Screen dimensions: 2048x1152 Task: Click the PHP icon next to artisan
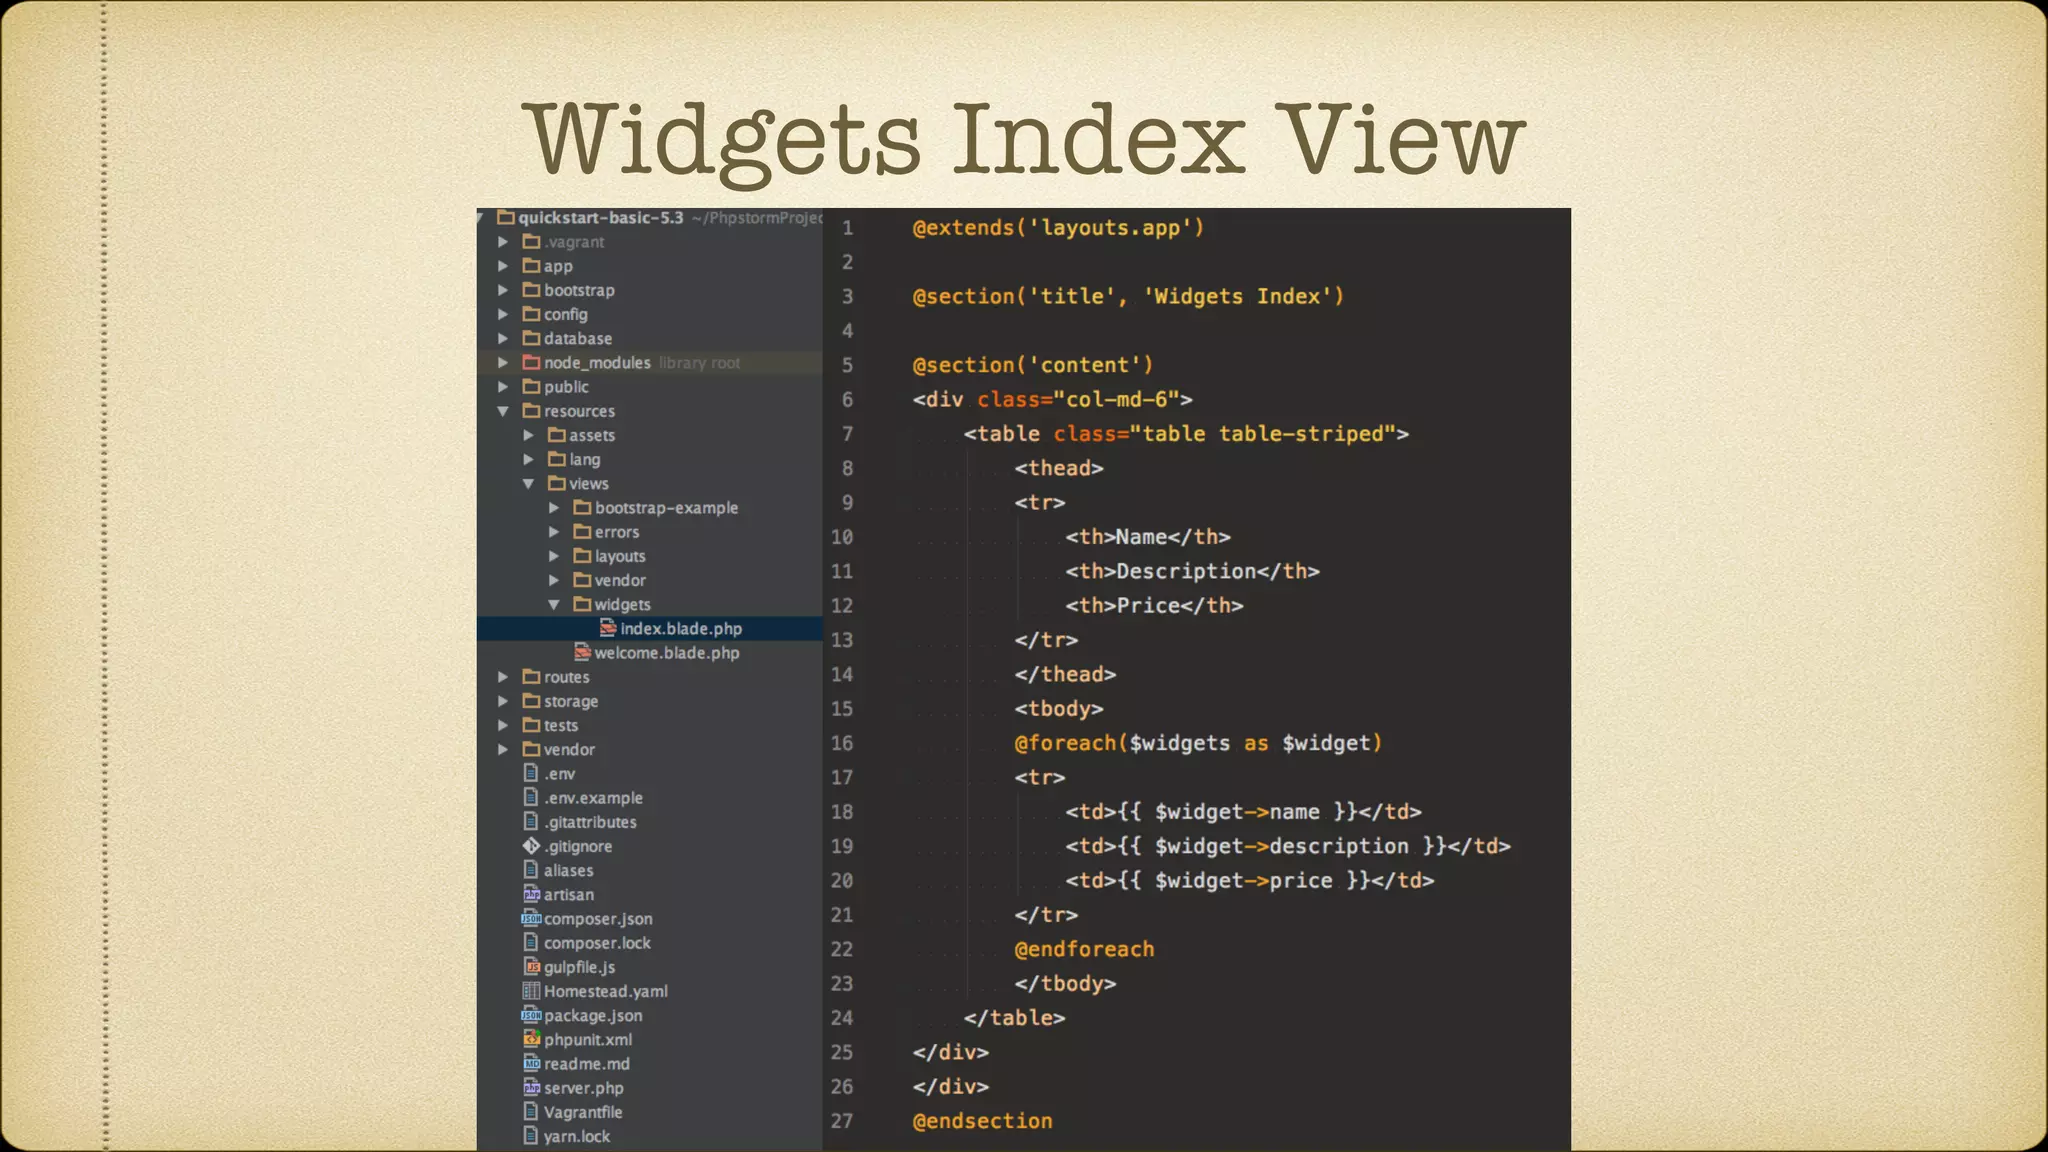pos(531,894)
